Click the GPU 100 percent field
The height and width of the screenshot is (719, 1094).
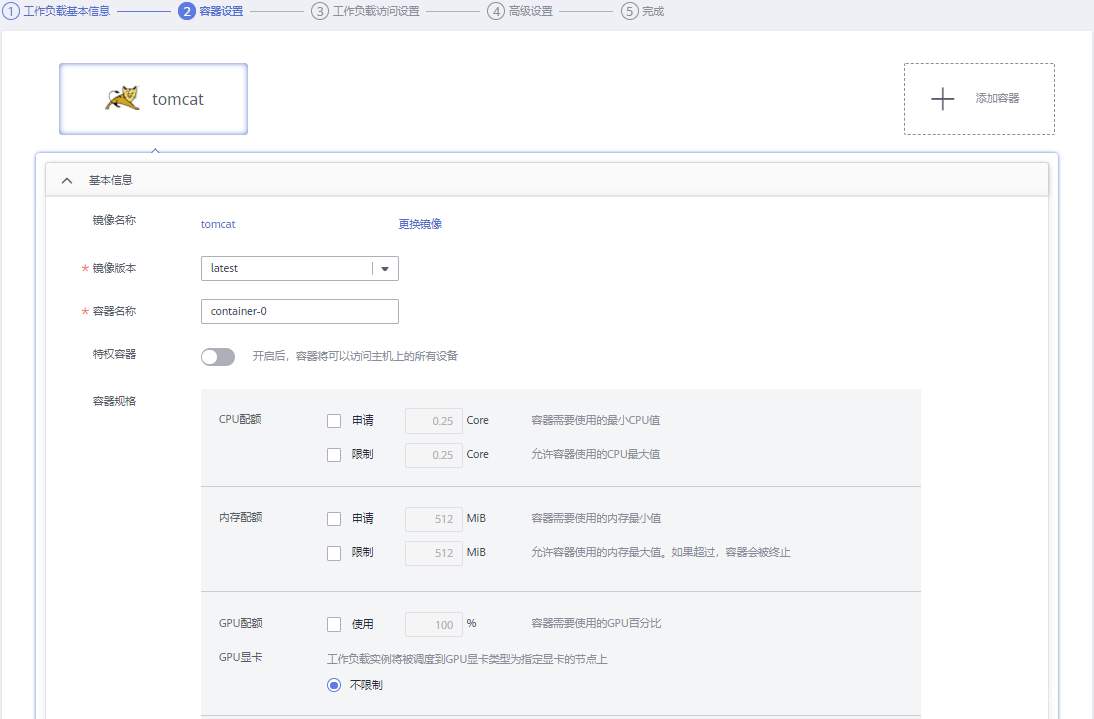pos(433,624)
